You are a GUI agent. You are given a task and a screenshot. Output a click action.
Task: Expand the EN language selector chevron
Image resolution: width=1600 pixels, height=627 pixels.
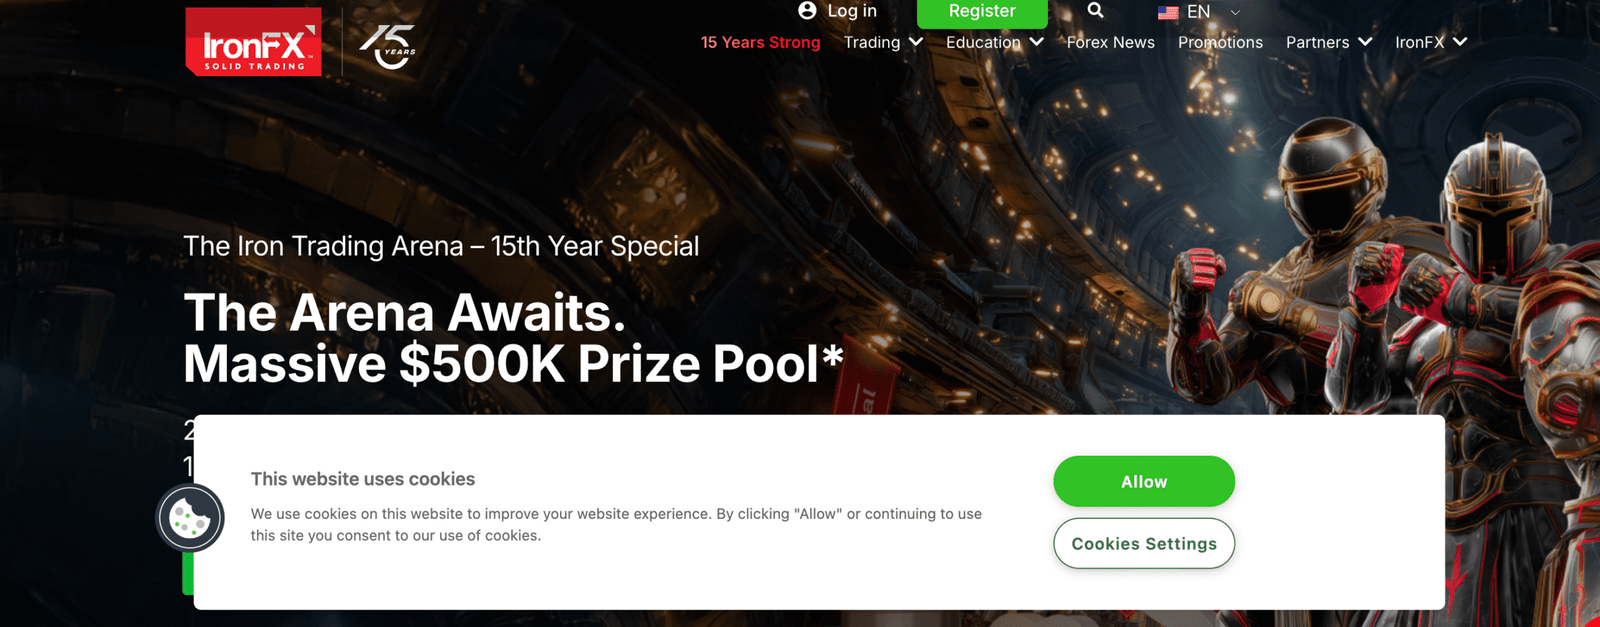click(x=1235, y=13)
